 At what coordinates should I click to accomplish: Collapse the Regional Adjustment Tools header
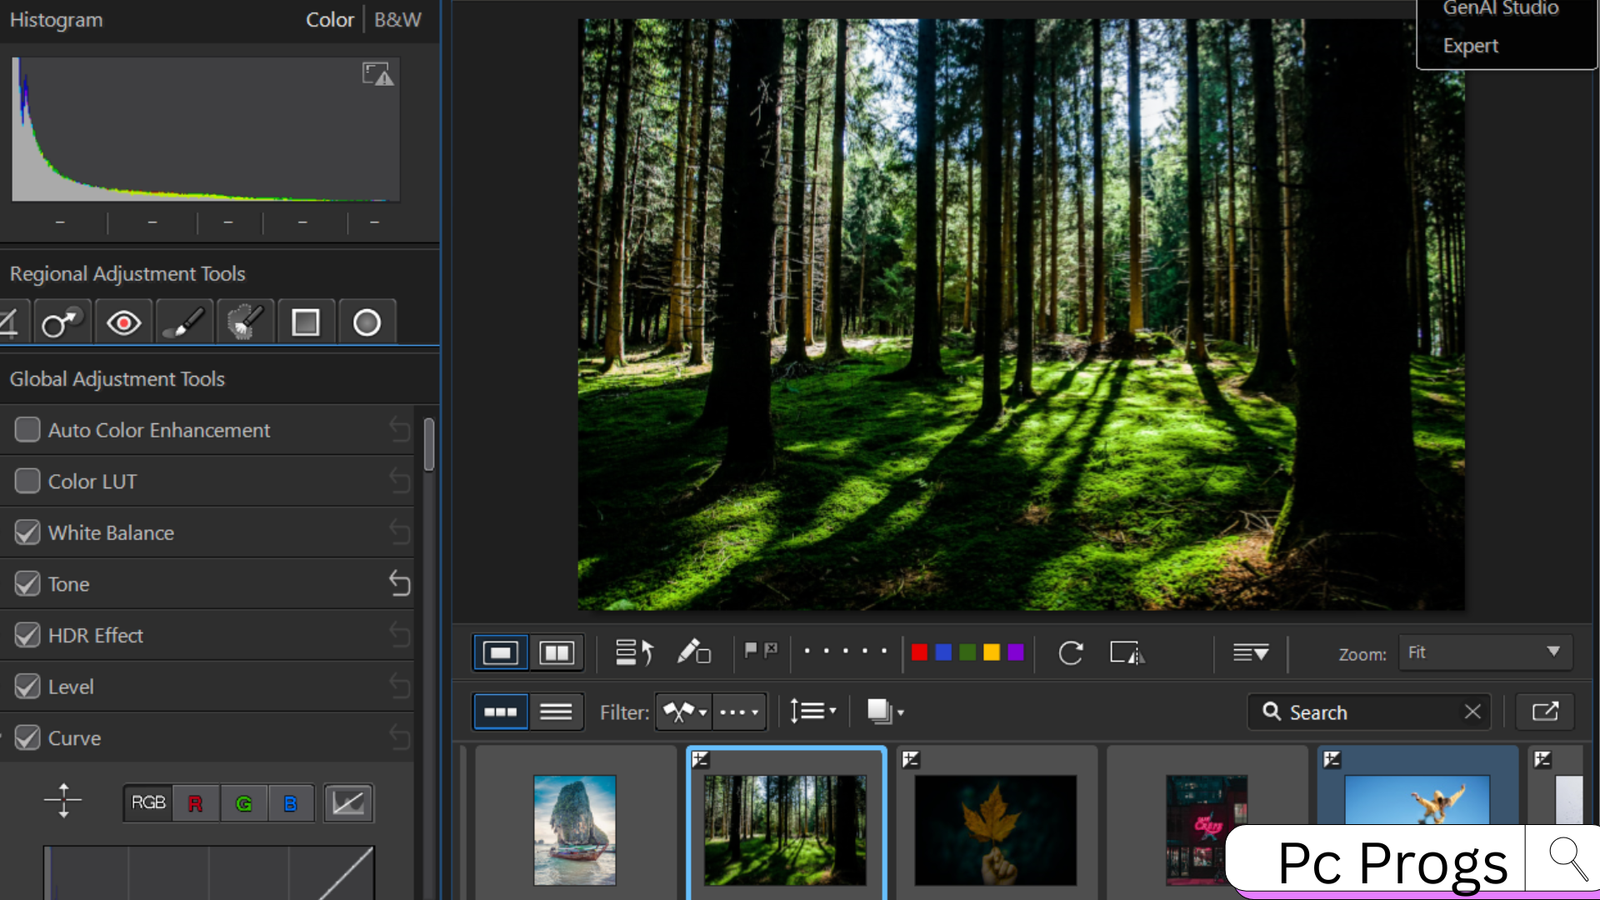pyautogui.click(x=127, y=273)
